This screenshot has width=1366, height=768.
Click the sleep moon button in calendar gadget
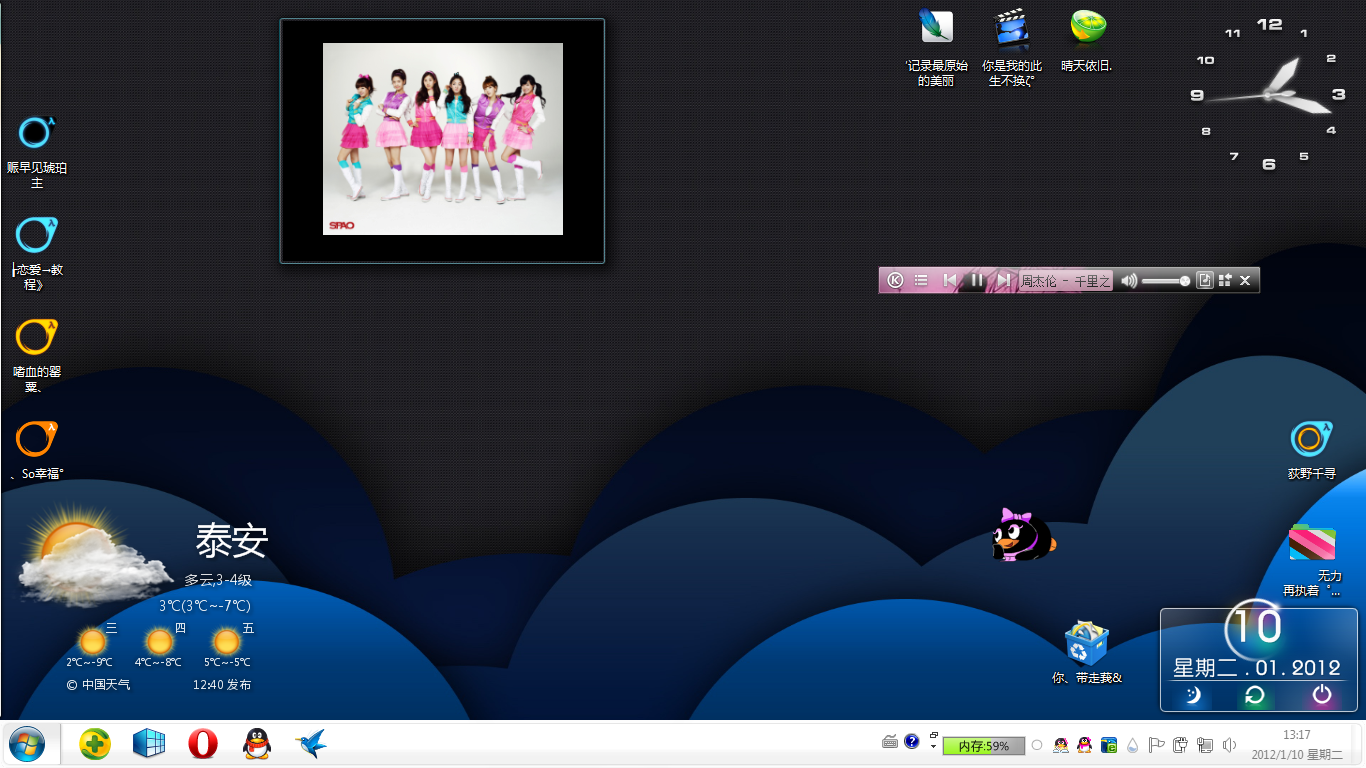tap(1193, 695)
